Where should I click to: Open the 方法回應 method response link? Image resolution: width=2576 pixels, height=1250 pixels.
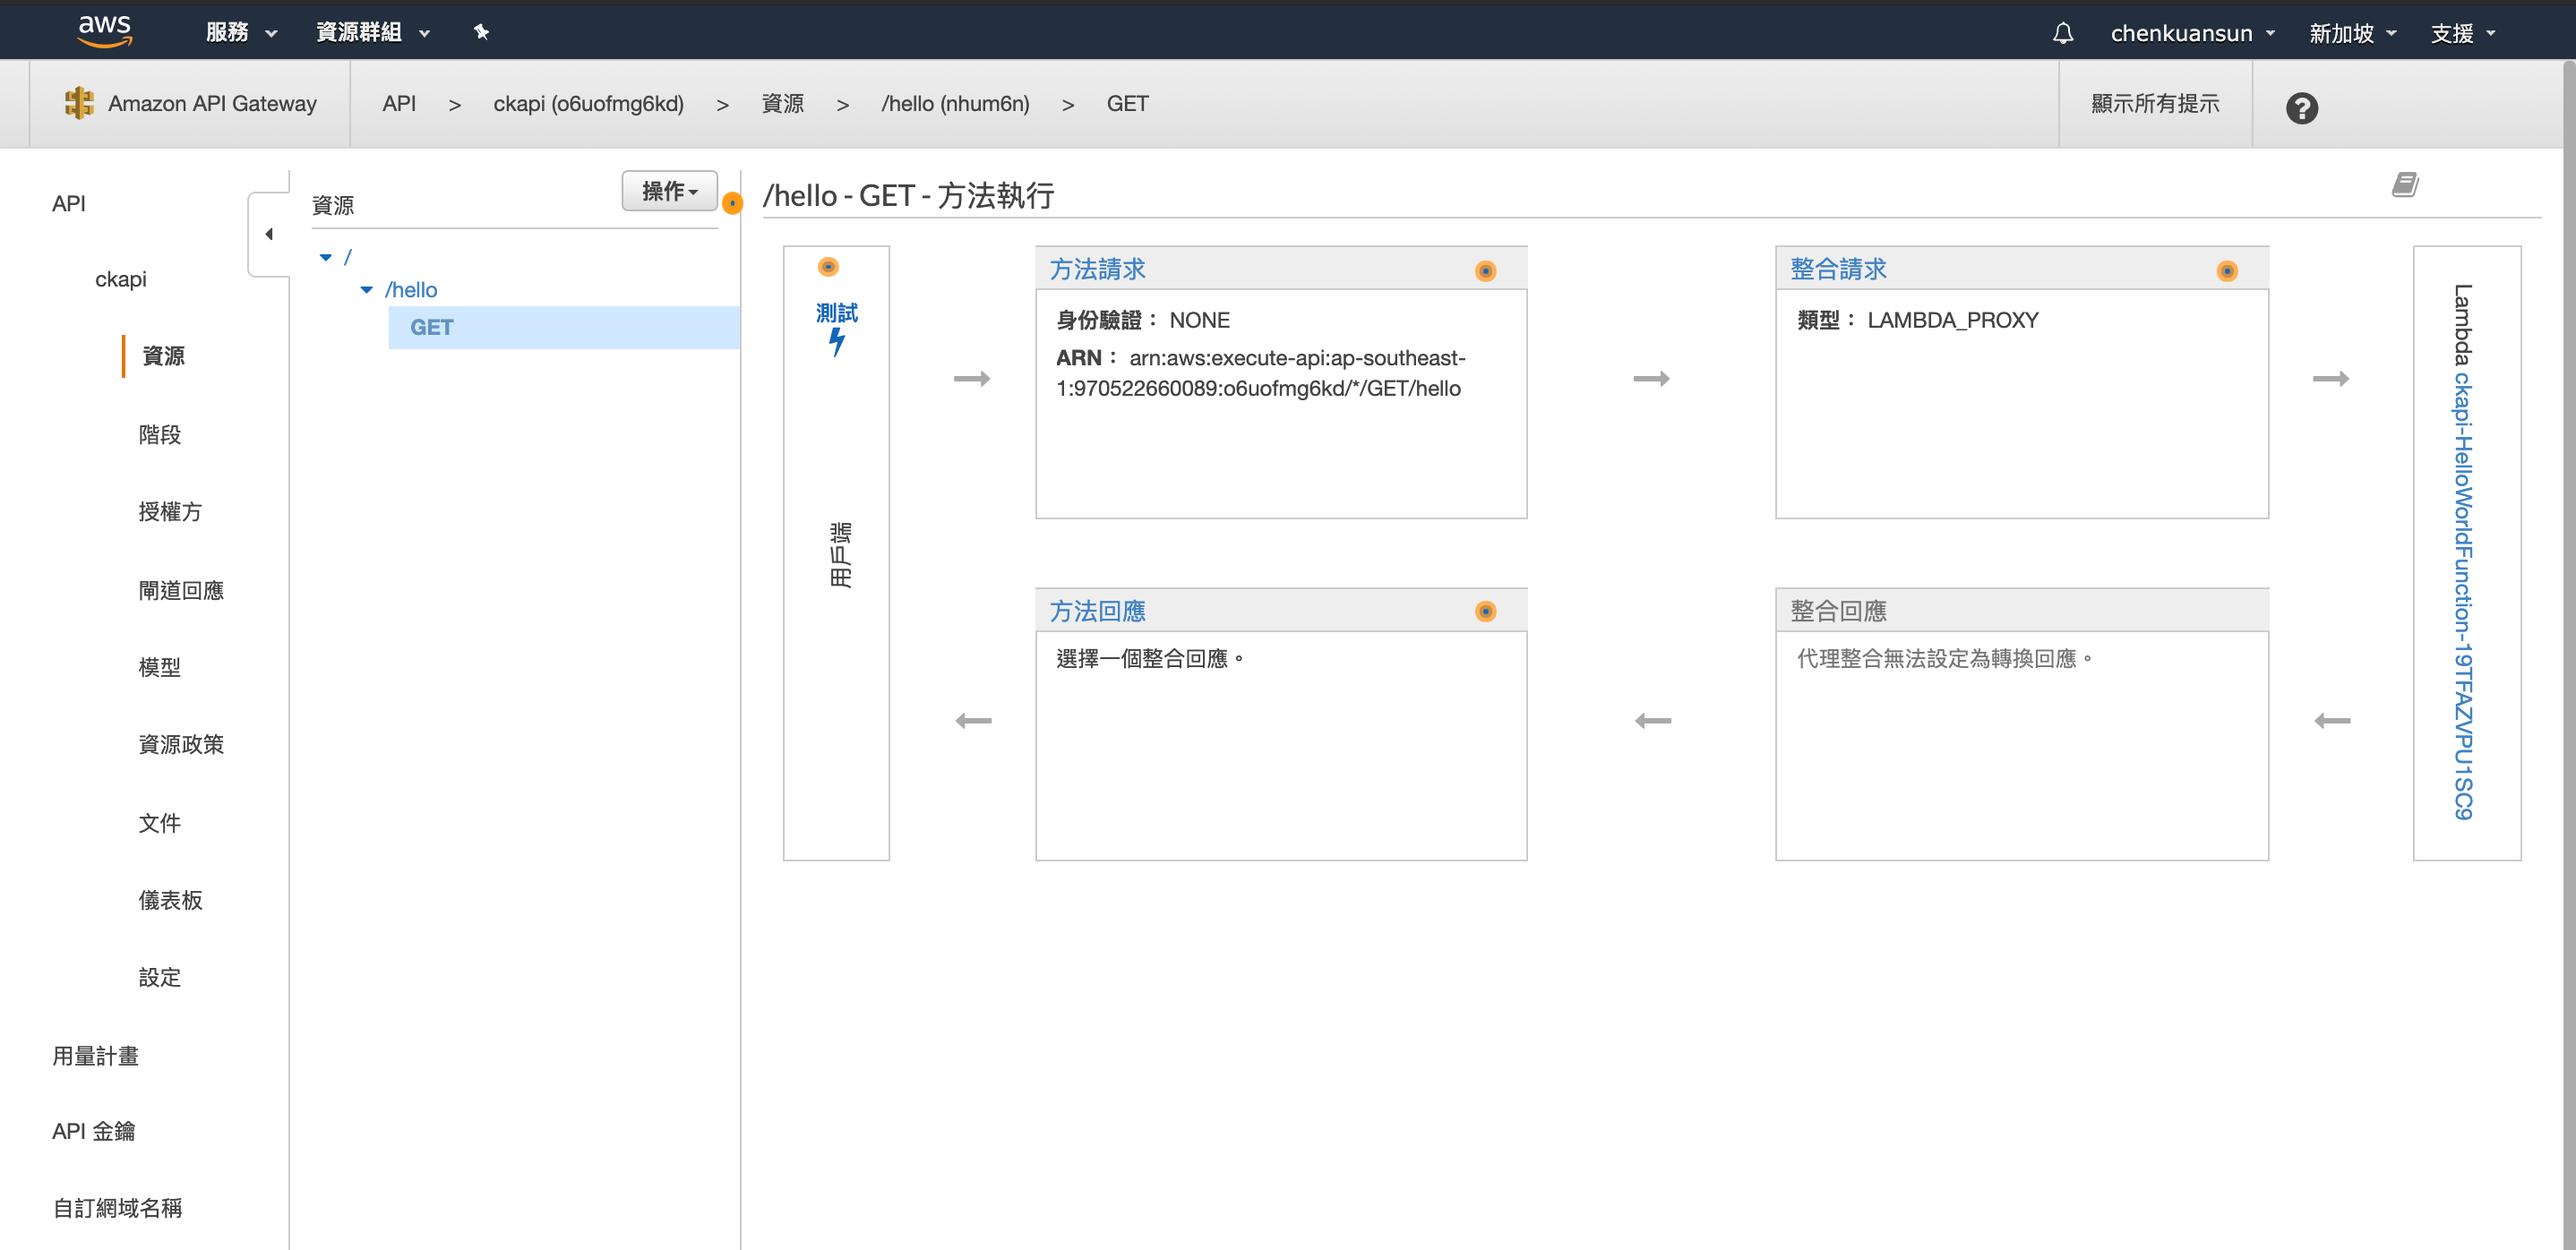pos(1097,611)
